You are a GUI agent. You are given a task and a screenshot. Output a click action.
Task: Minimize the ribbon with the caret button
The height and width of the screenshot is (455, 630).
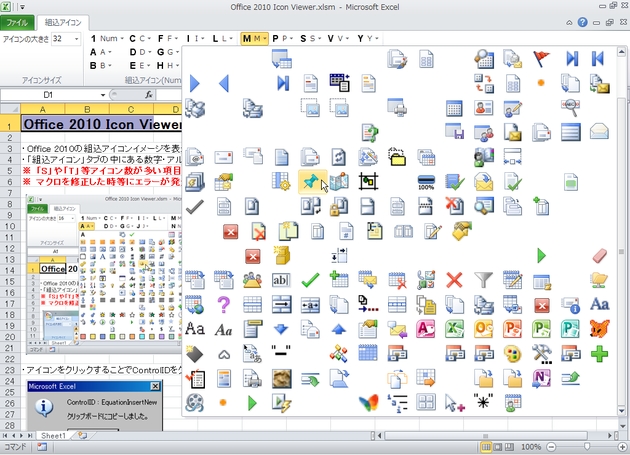pyautogui.click(x=569, y=23)
